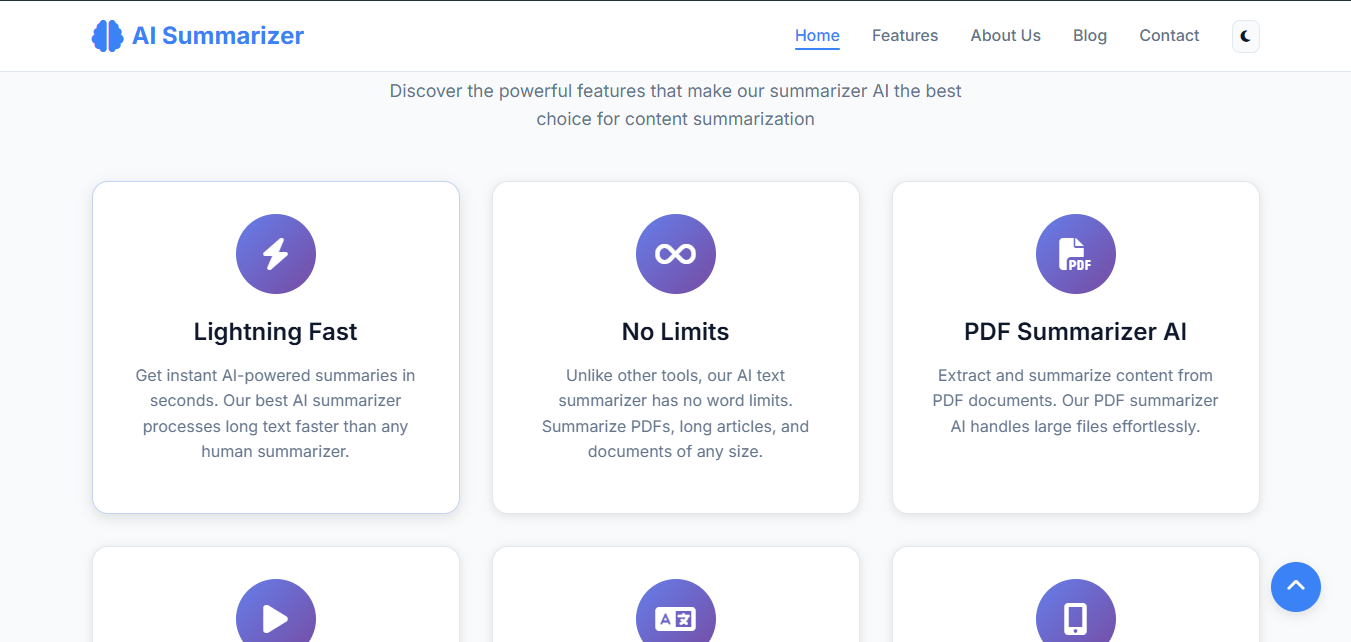Click the brain logo icon

pyautogui.click(x=107, y=36)
